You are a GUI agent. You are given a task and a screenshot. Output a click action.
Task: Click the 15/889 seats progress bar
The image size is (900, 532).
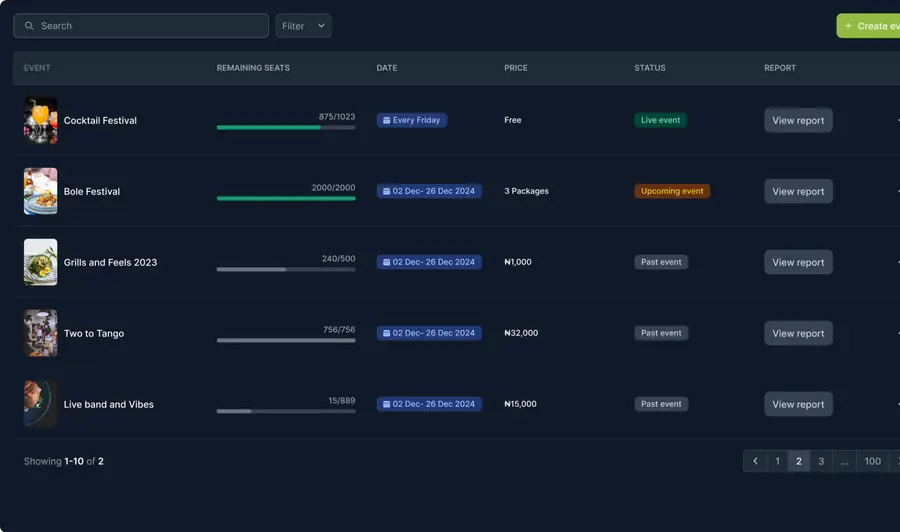[x=286, y=411]
